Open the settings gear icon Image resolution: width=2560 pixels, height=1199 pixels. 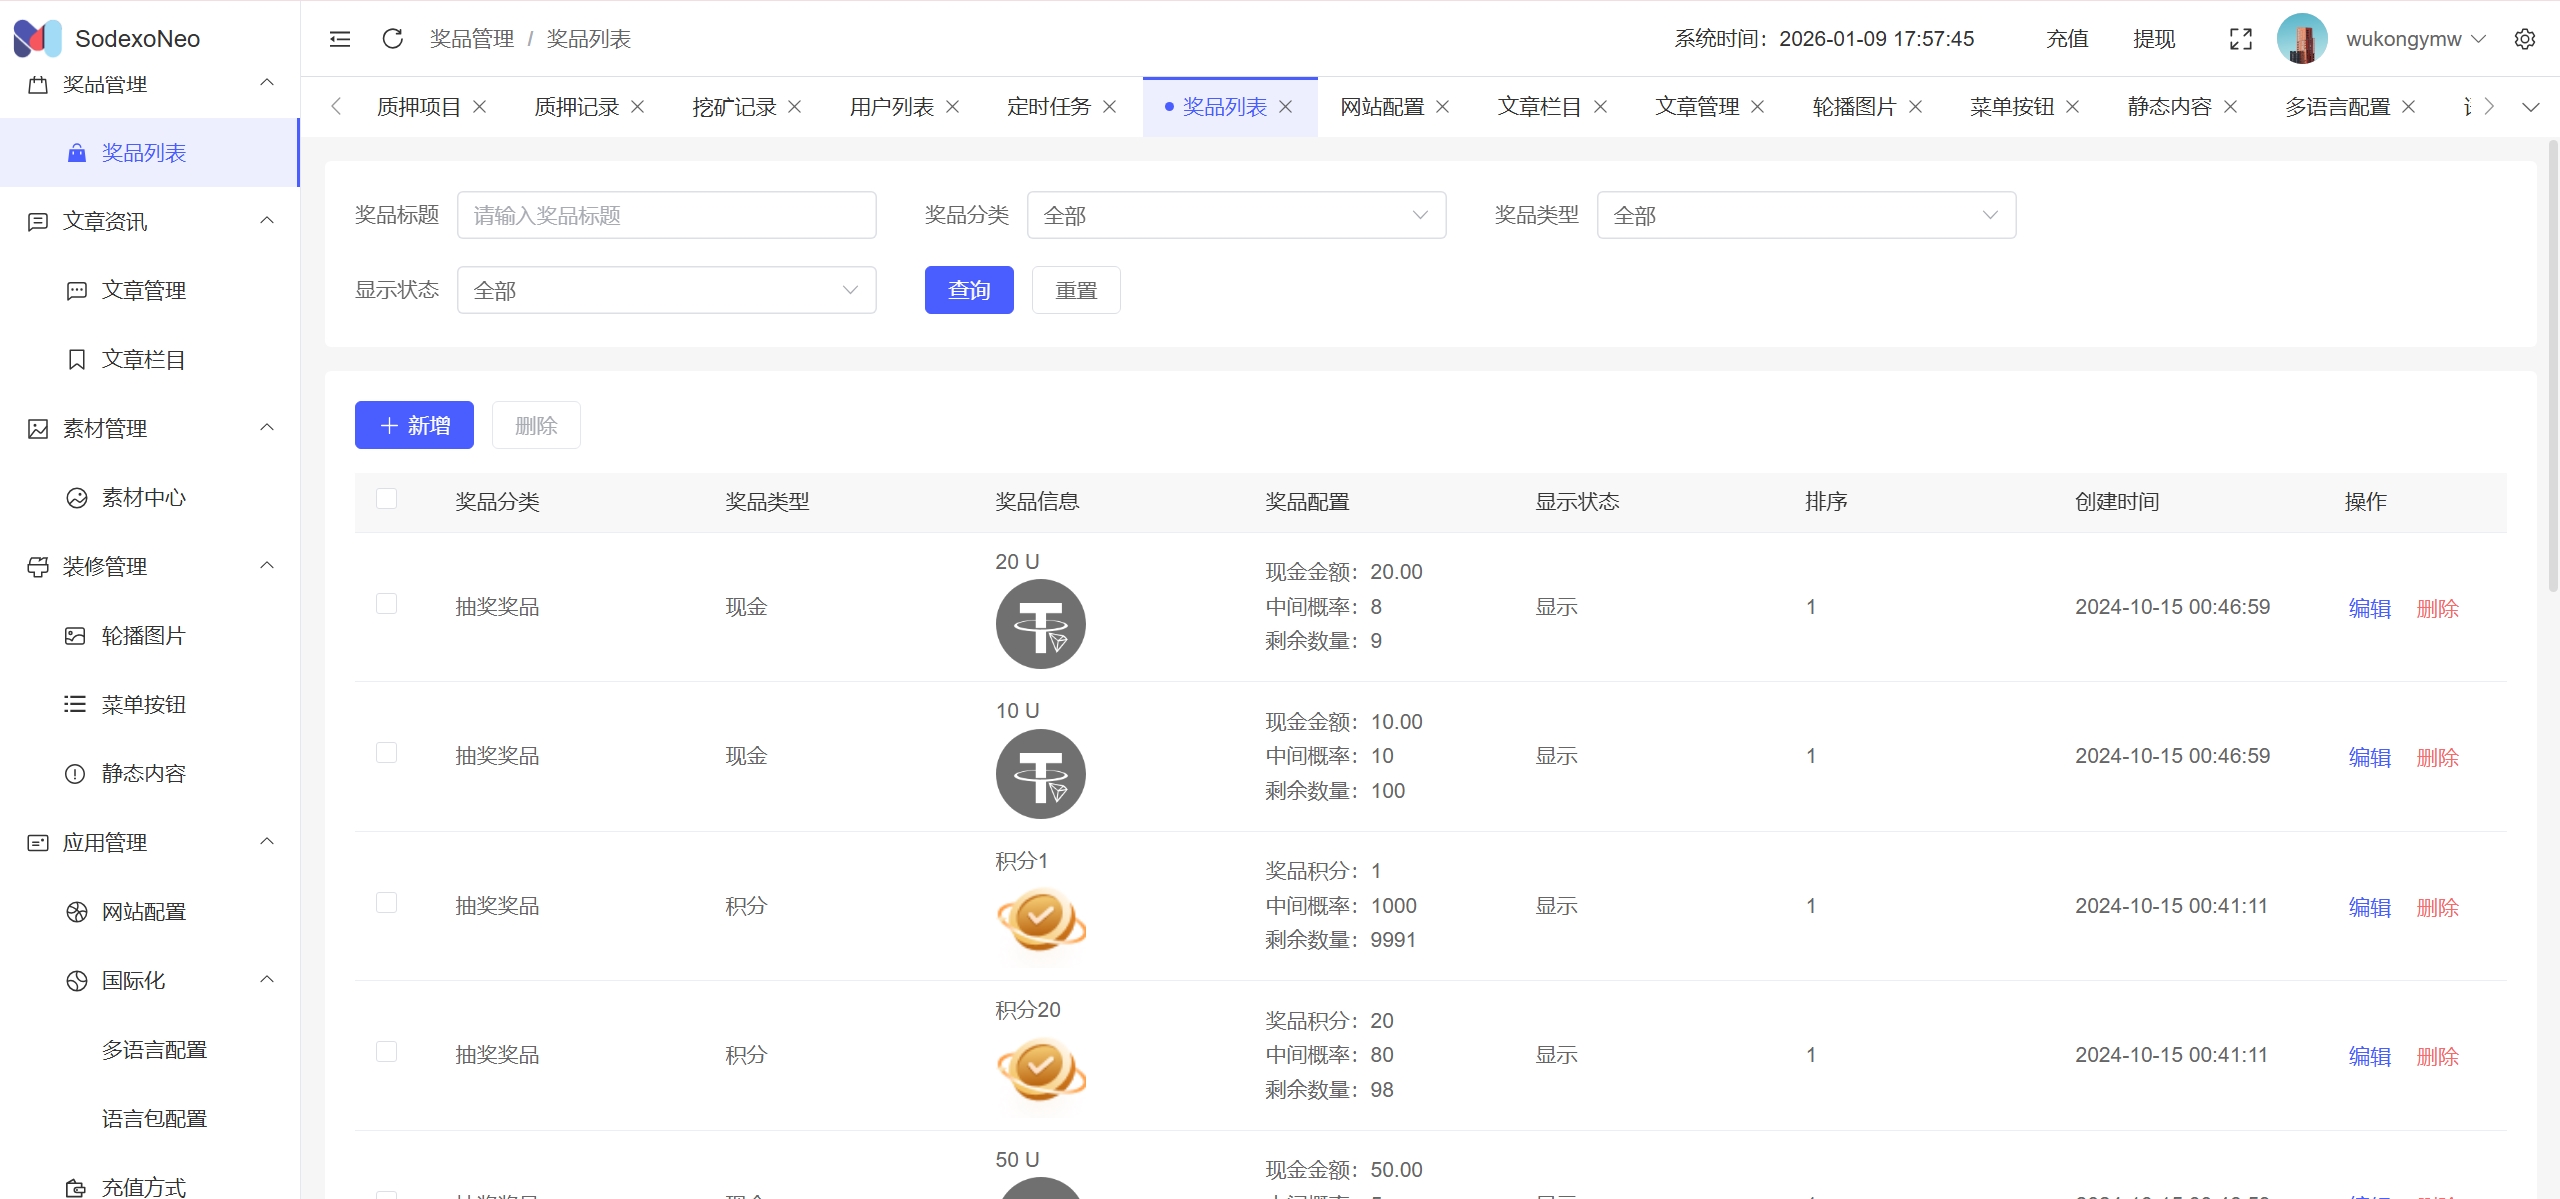click(2524, 39)
